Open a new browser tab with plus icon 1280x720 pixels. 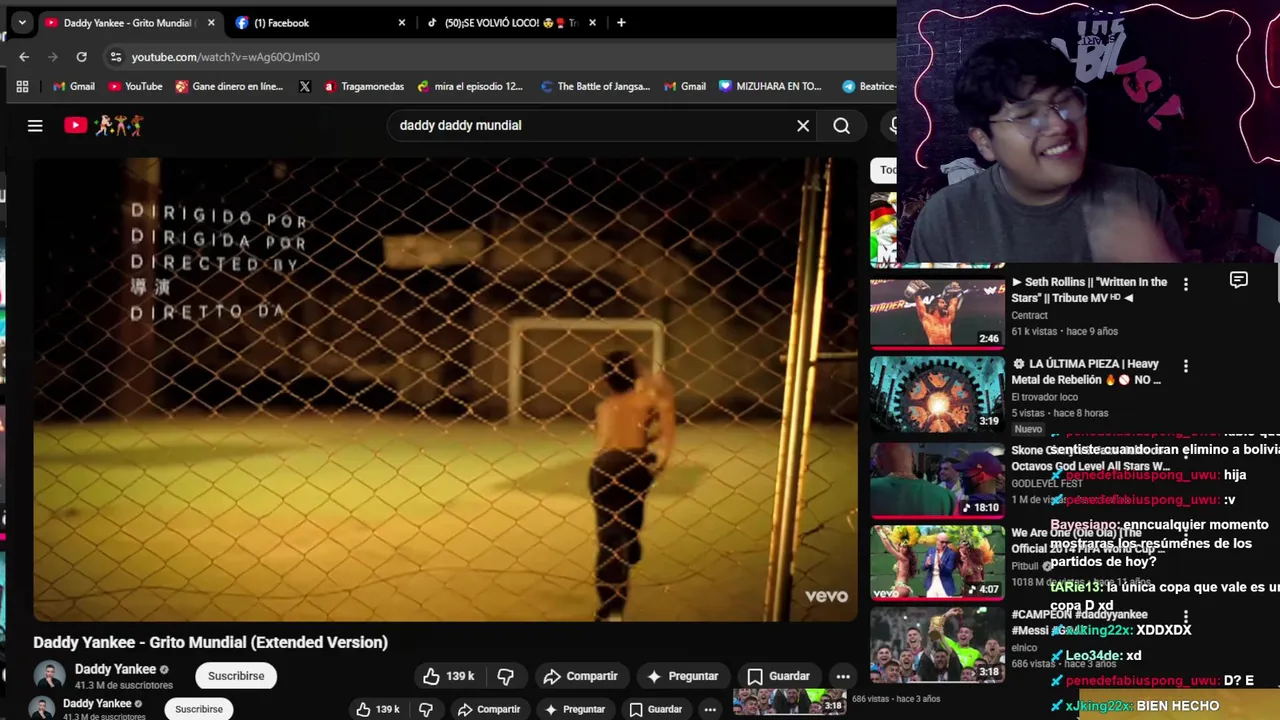tap(621, 22)
